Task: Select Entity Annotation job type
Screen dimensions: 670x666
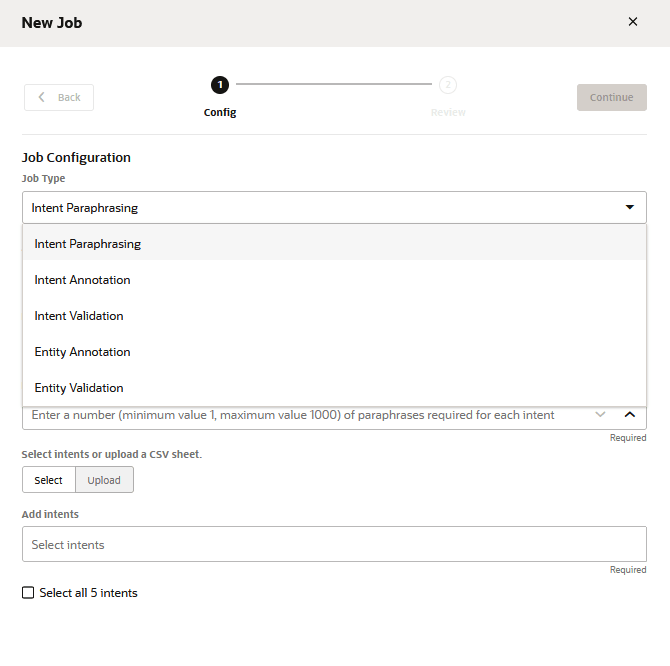Action: (x=82, y=352)
